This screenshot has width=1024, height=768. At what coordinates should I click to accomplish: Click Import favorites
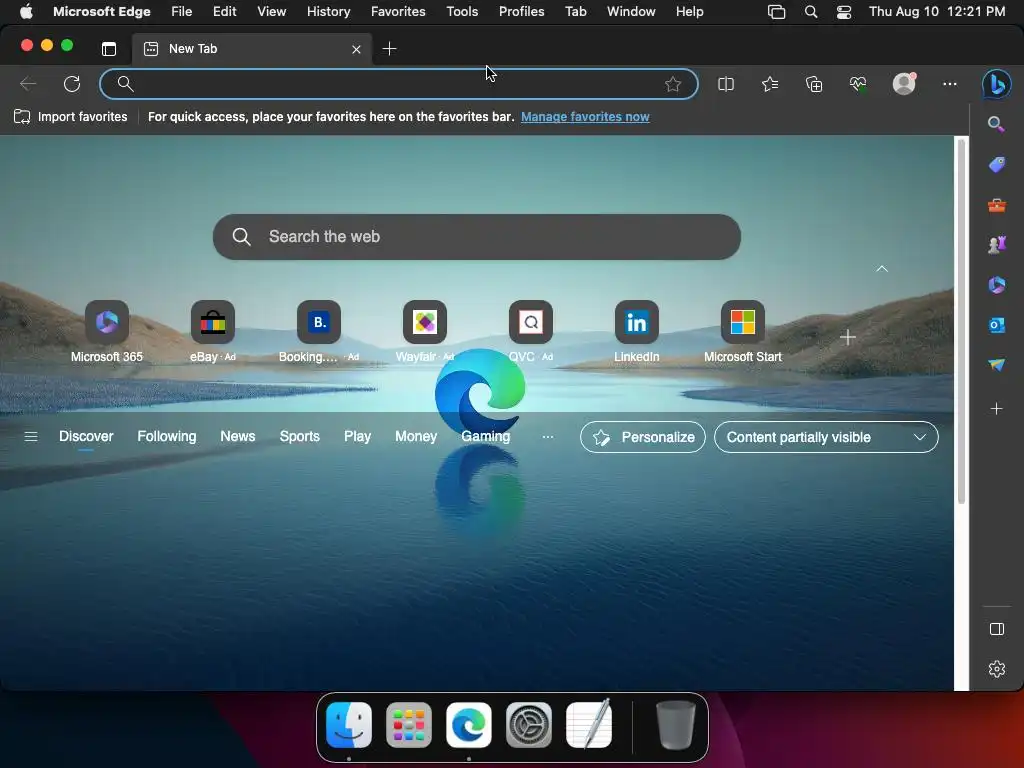(x=71, y=117)
